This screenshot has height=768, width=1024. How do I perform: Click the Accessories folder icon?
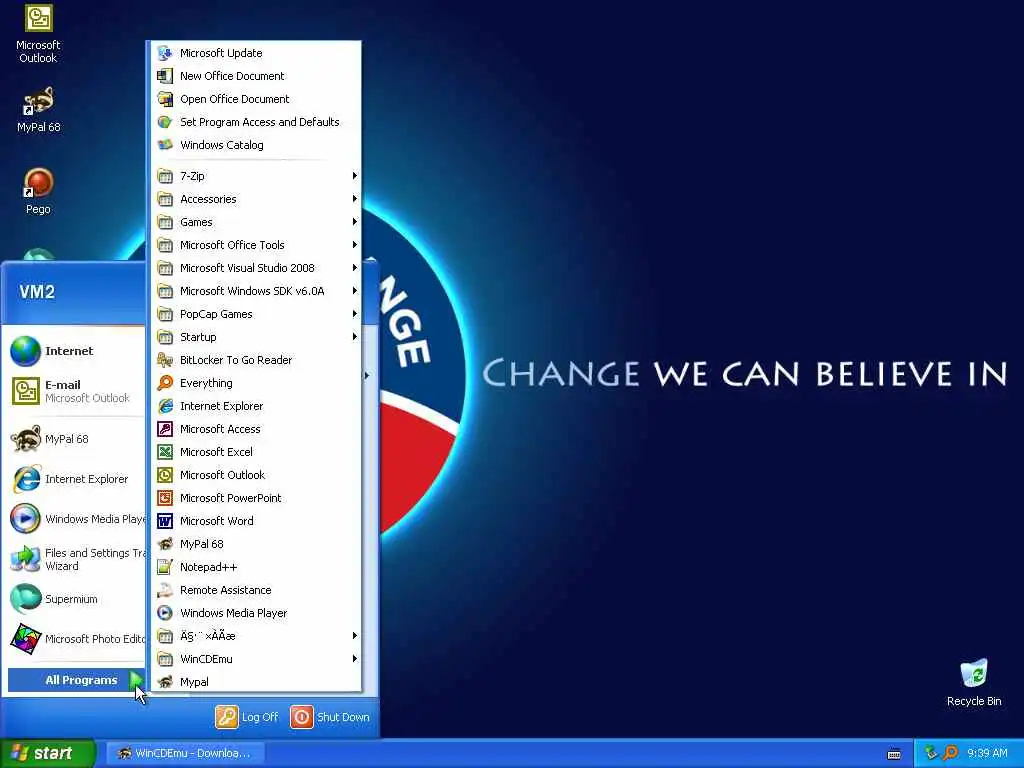pos(165,199)
